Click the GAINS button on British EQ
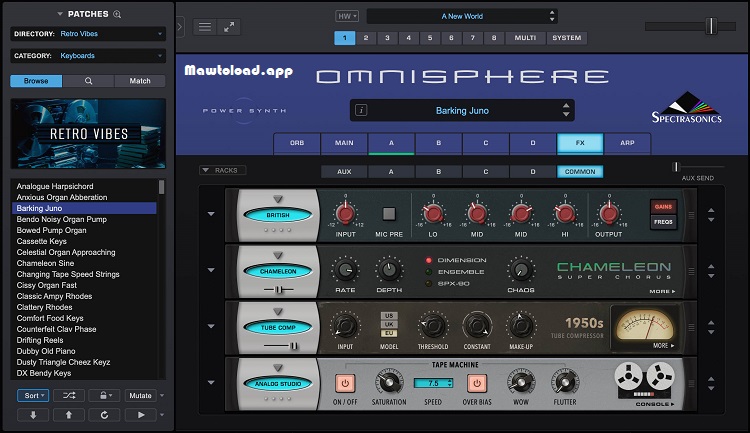The height and width of the screenshot is (433, 750). 663,207
